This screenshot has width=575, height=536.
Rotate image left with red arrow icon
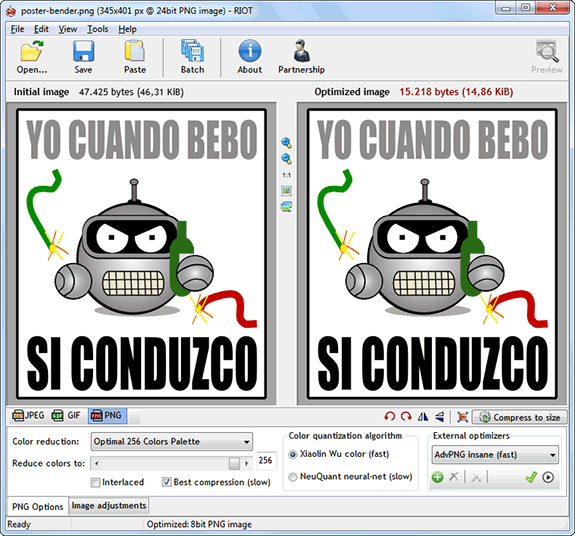389,416
